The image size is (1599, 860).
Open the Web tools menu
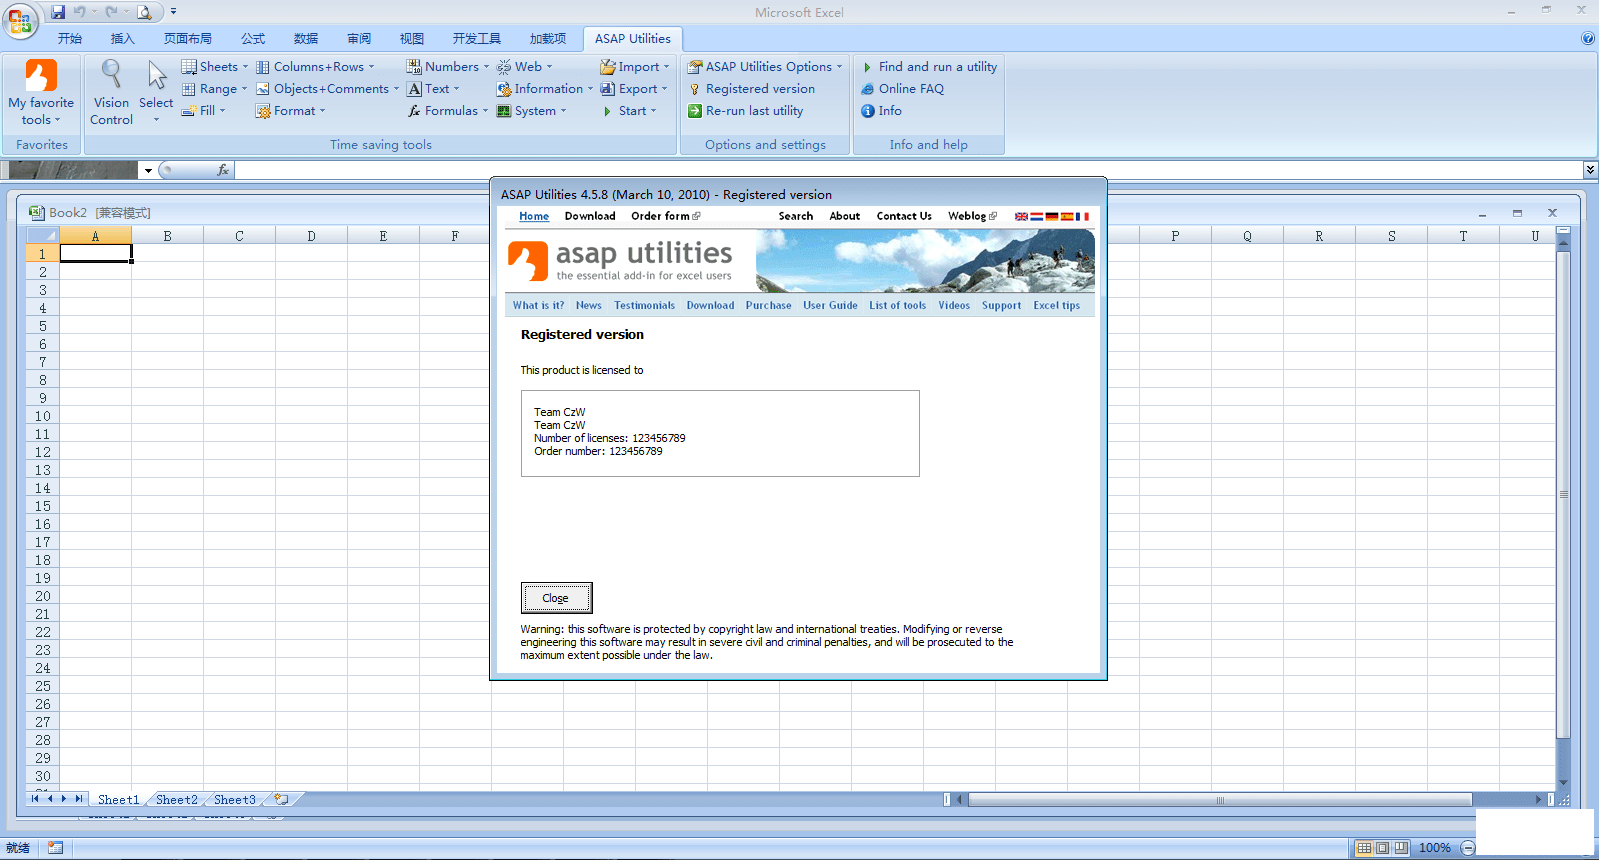(x=525, y=67)
